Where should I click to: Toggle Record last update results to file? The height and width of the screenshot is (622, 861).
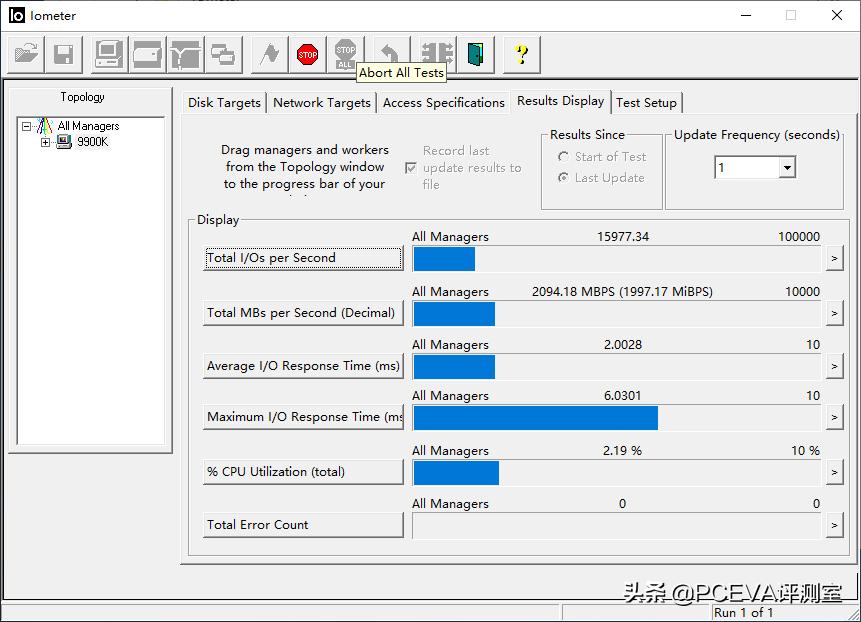pos(411,168)
